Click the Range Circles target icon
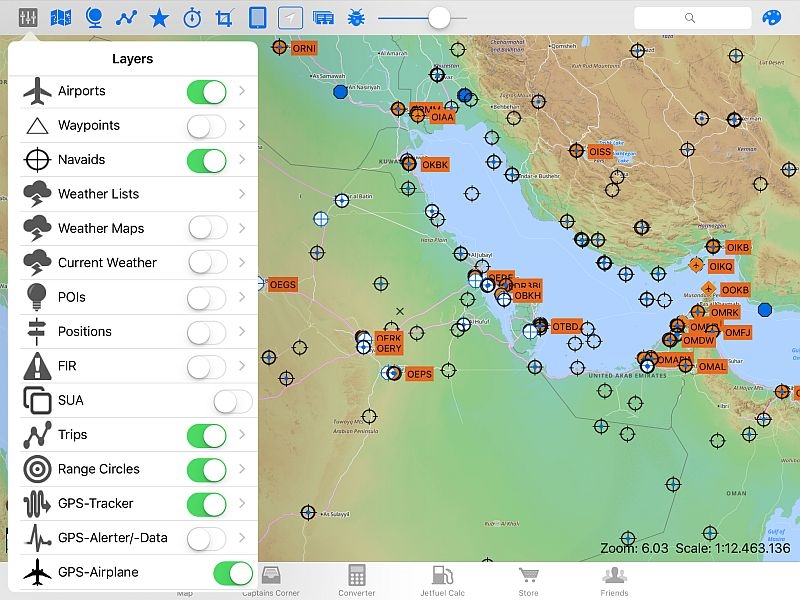800x600 pixels. pyautogui.click(x=37, y=469)
